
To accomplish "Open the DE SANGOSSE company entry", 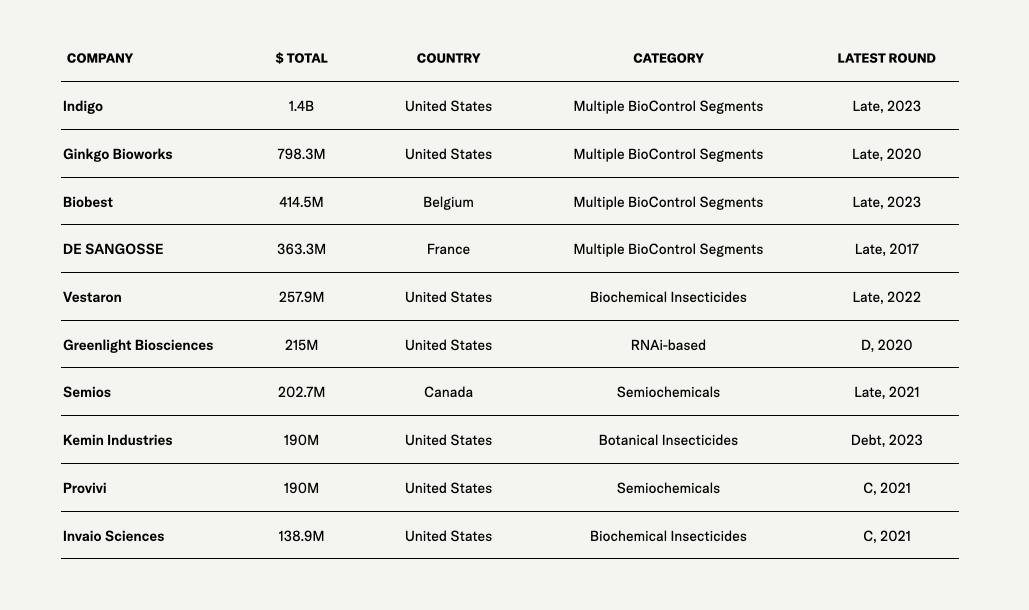I will click(x=113, y=249).
